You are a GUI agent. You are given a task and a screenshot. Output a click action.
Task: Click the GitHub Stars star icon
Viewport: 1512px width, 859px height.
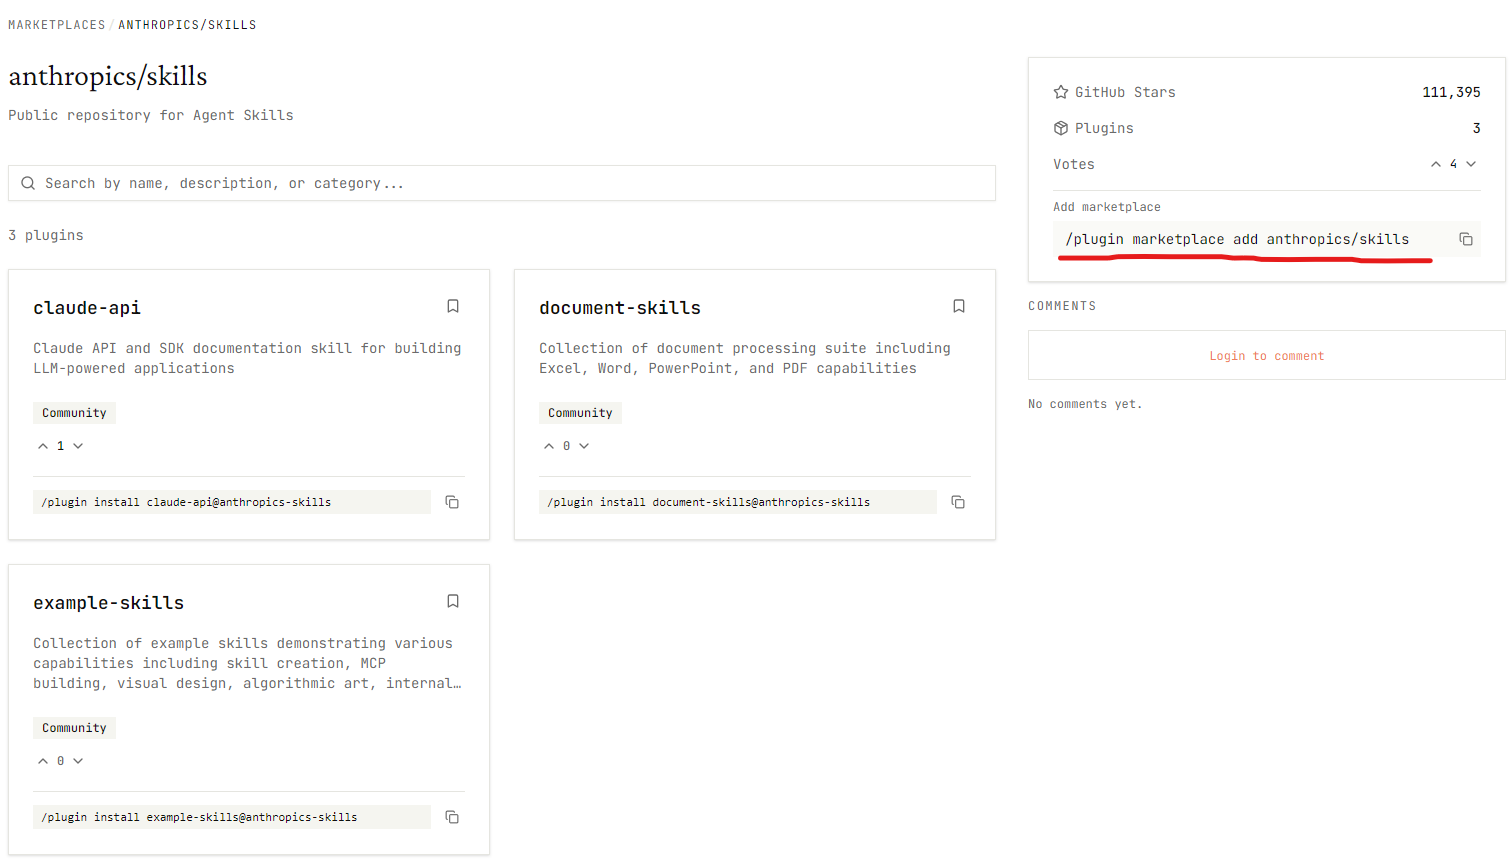pyautogui.click(x=1061, y=92)
